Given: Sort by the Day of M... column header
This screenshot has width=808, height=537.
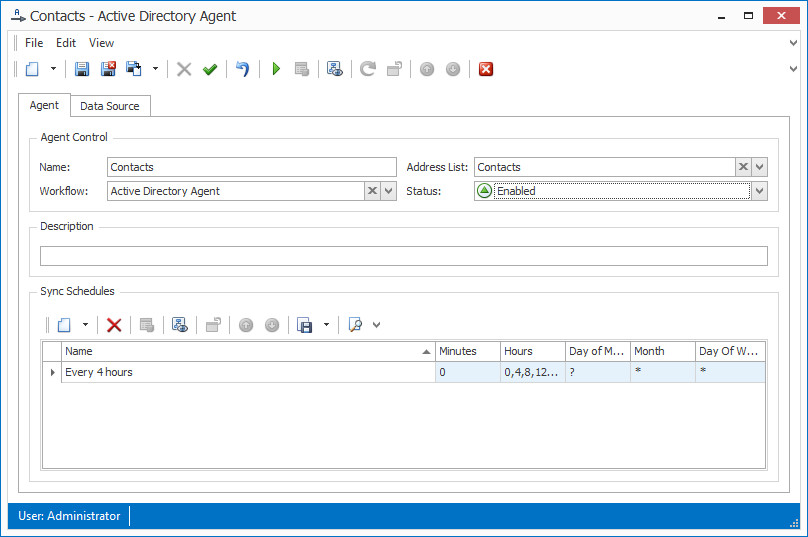Looking at the screenshot, I should 598,351.
